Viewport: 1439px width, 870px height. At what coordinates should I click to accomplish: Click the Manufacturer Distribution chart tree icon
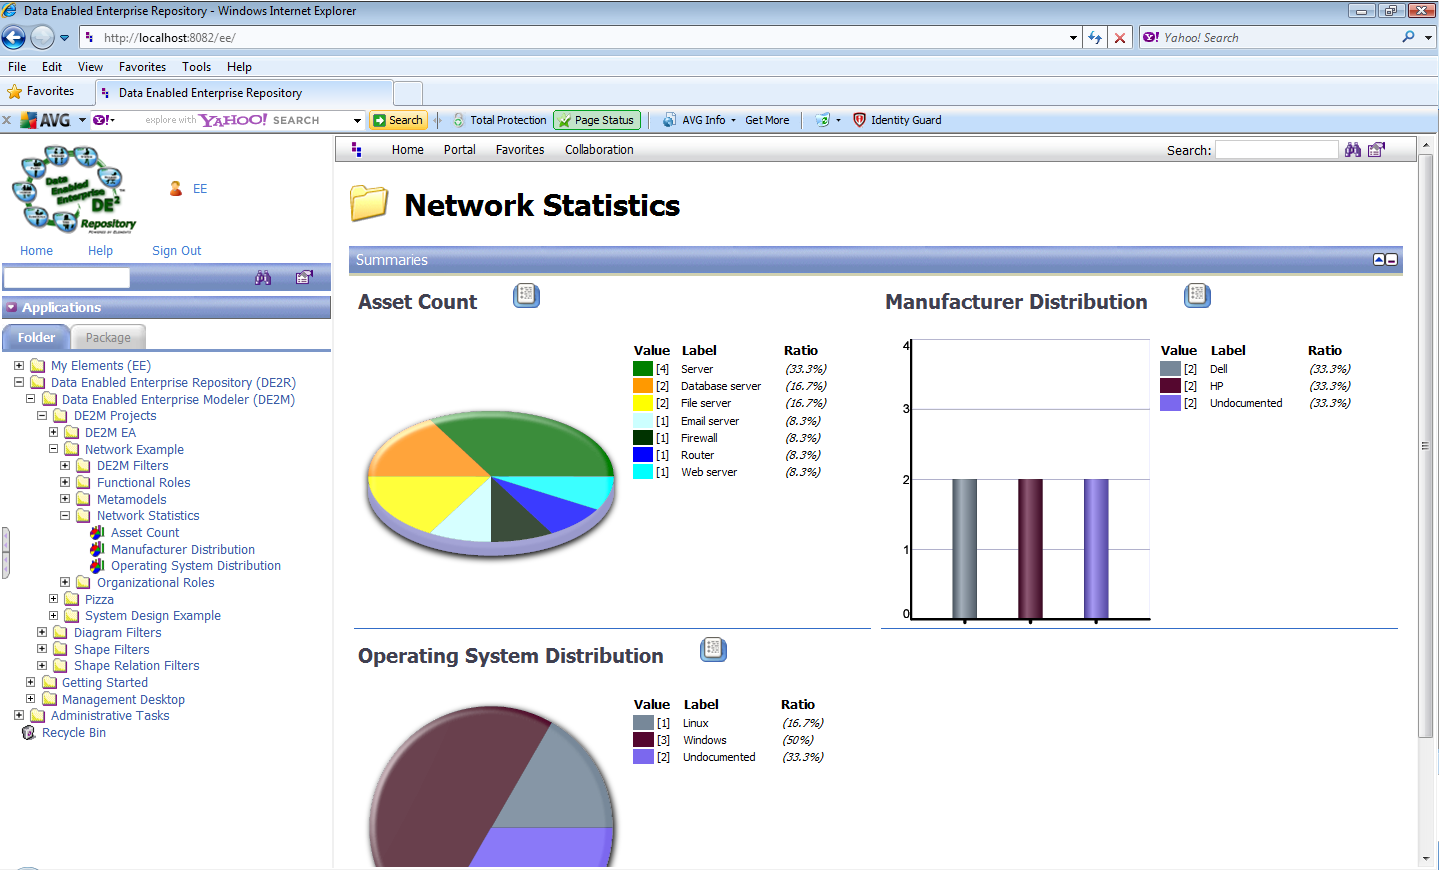[x=97, y=550]
